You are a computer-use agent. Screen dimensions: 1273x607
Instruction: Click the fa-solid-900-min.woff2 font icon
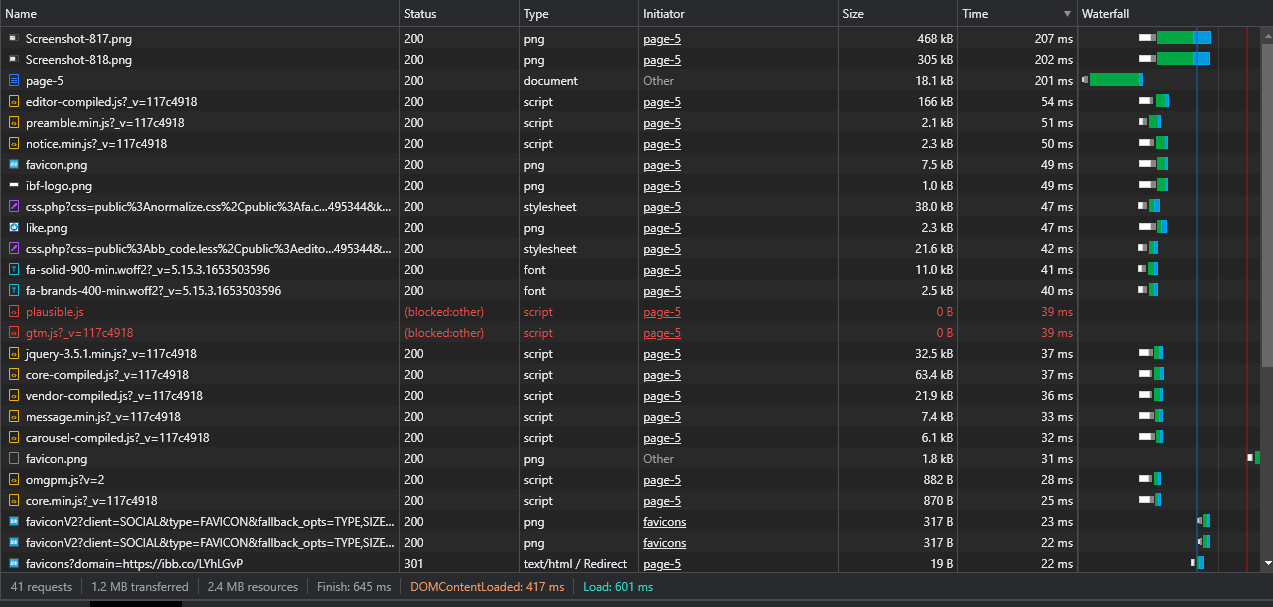point(14,270)
